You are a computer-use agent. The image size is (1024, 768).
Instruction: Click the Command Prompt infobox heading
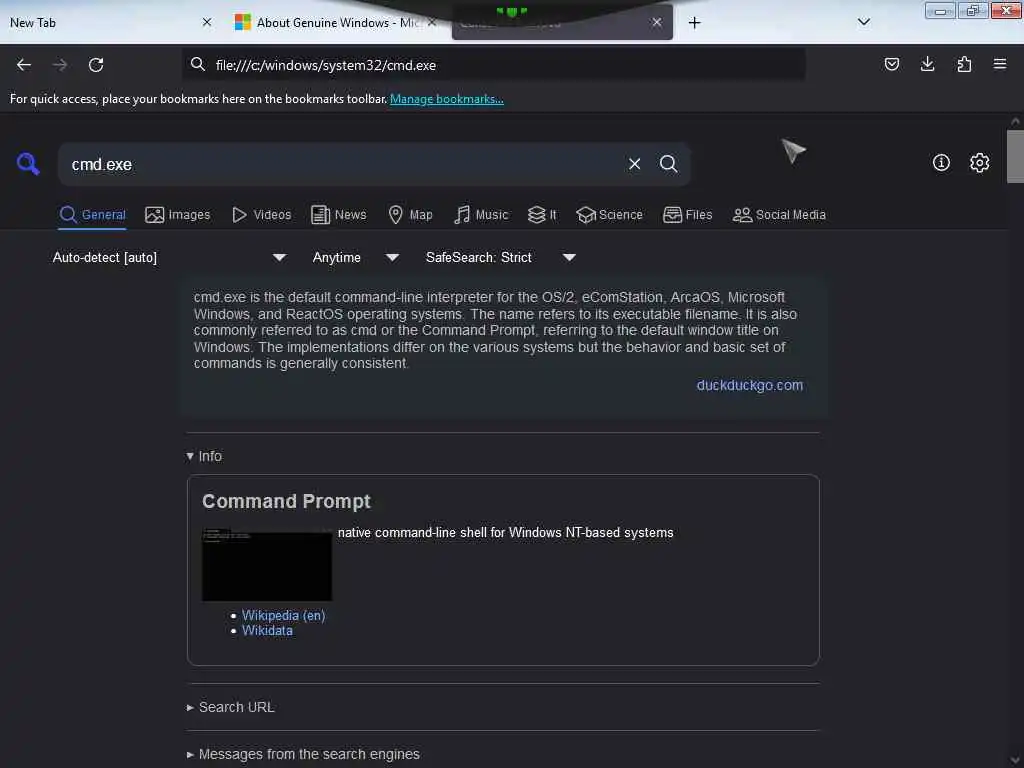tap(286, 501)
